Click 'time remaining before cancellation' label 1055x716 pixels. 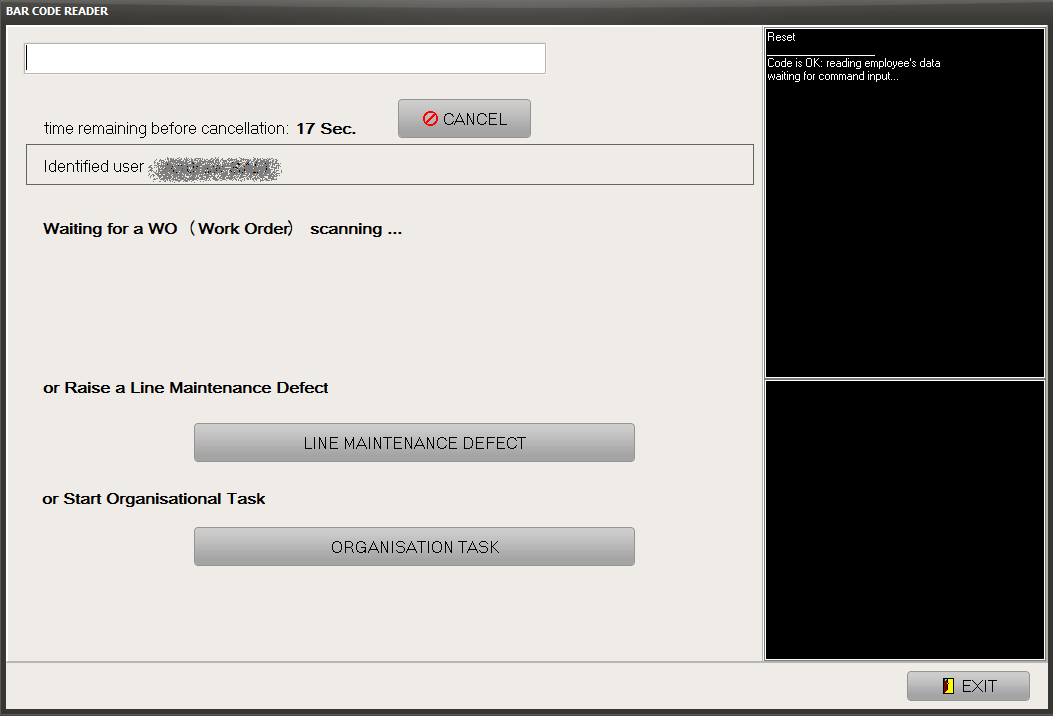point(167,129)
